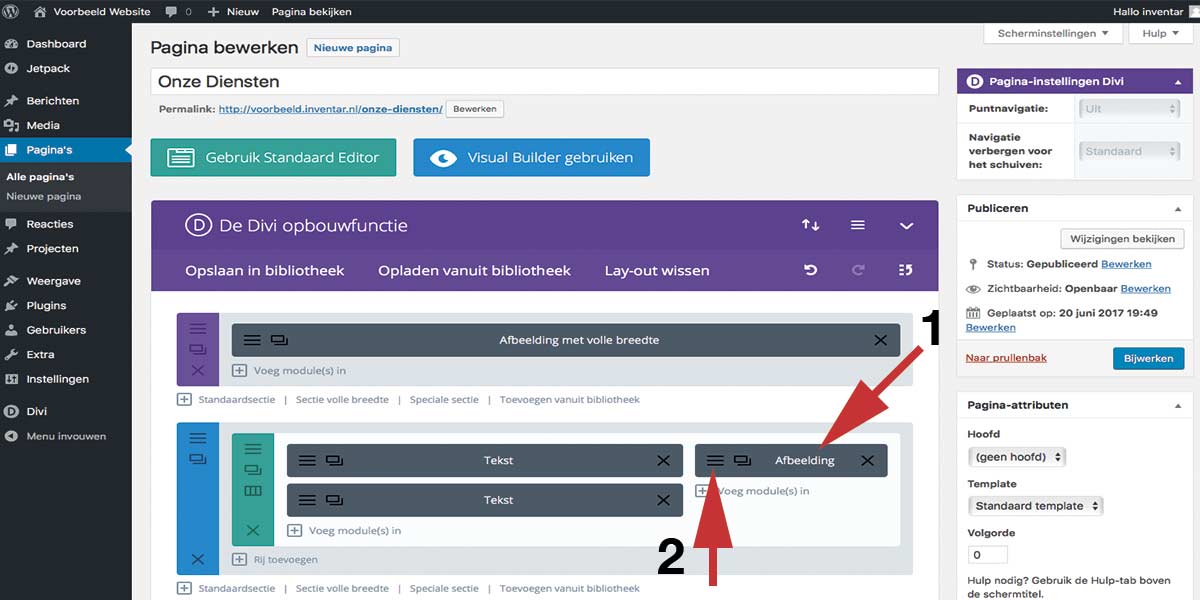Add module under Afbeelding met volle breedte
This screenshot has height=600, width=1200.
[289, 370]
